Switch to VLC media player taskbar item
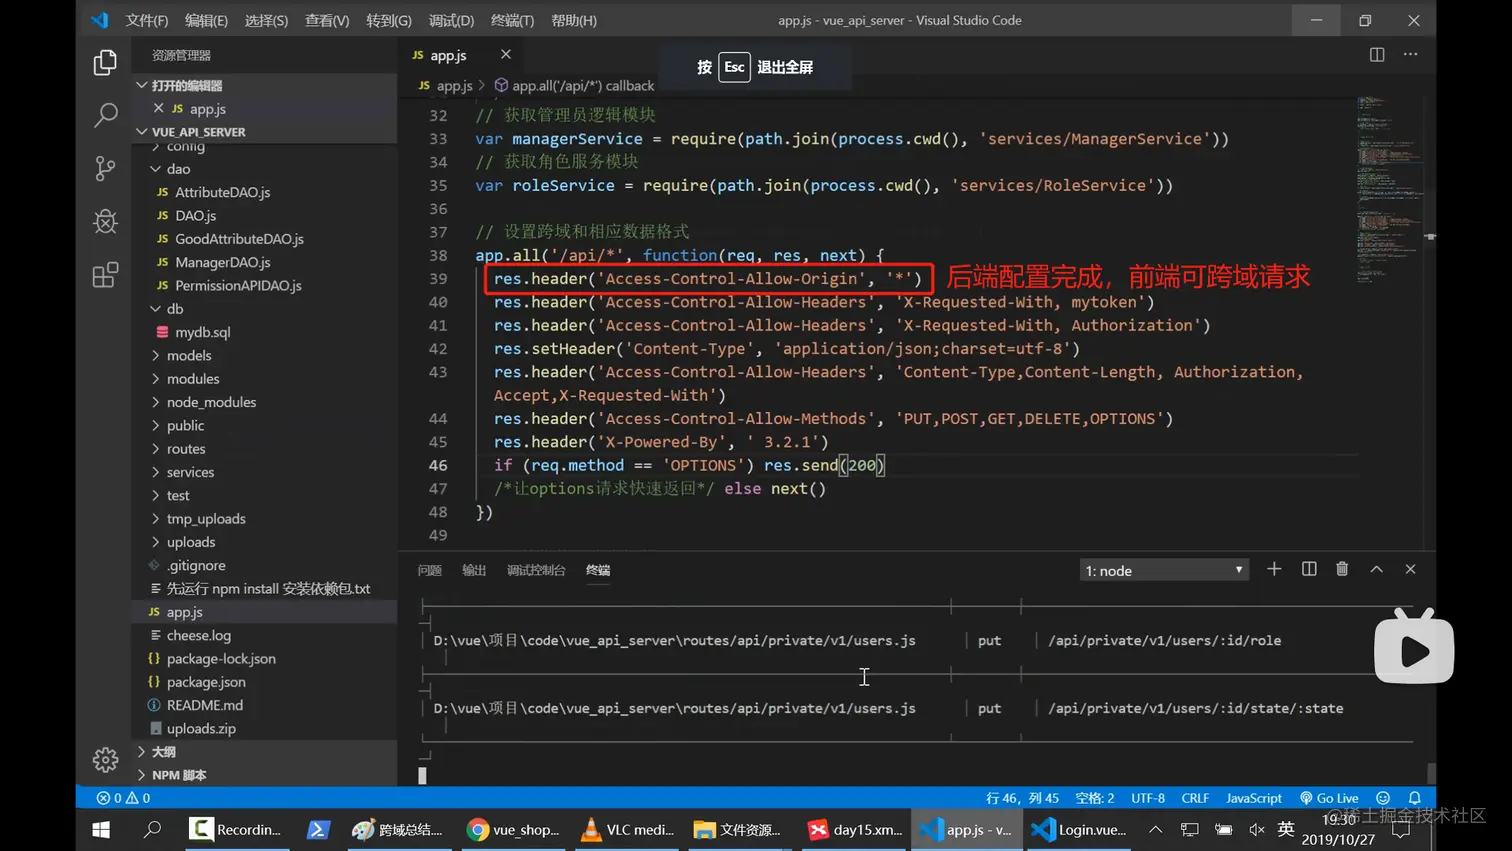 click(628, 830)
